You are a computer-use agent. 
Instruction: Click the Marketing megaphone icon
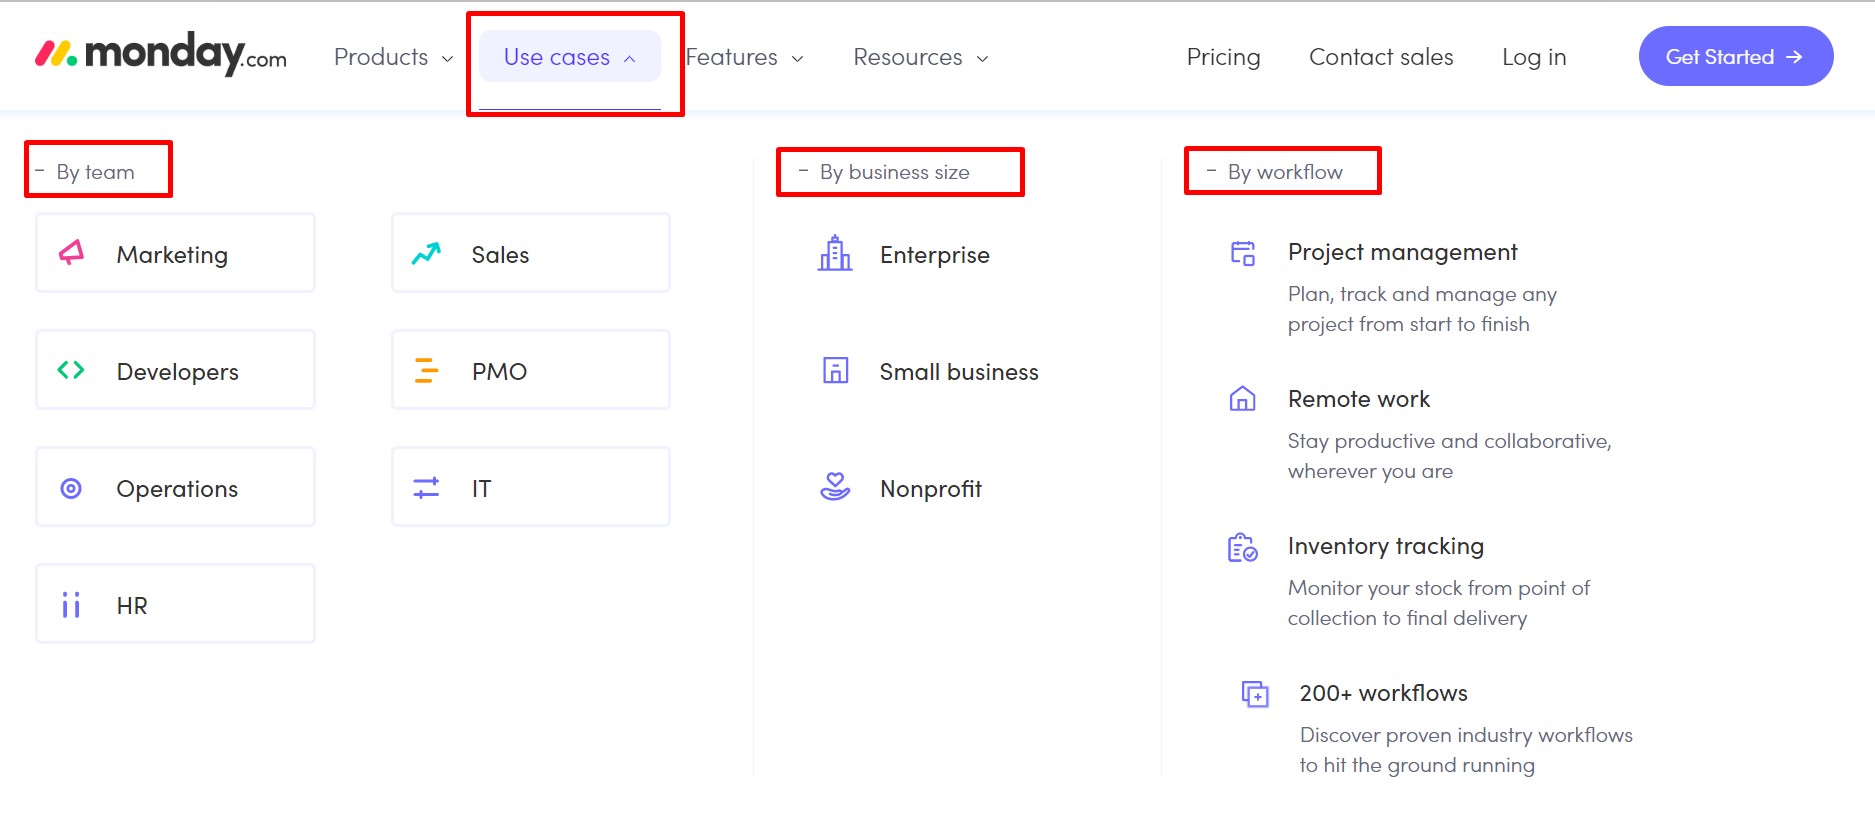71,253
